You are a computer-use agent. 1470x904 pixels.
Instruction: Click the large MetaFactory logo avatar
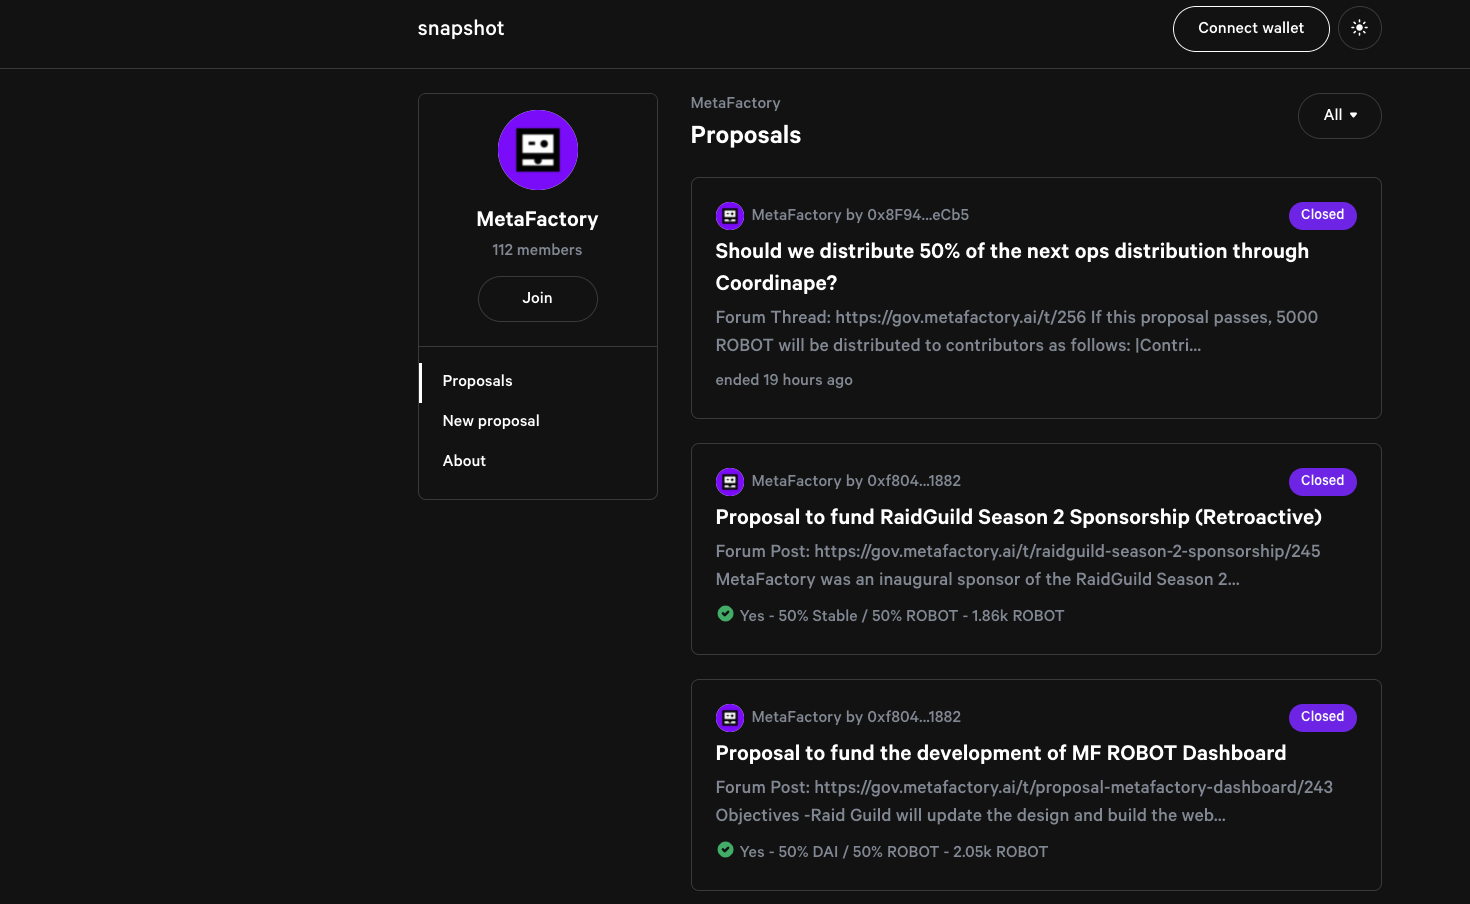tap(538, 150)
